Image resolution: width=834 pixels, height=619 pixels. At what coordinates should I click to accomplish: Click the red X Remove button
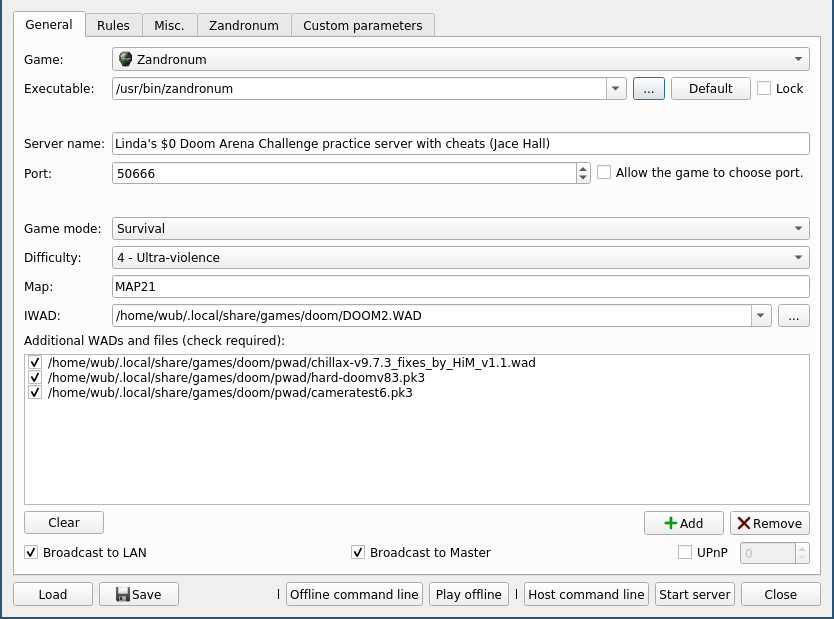tap(769, 523)
